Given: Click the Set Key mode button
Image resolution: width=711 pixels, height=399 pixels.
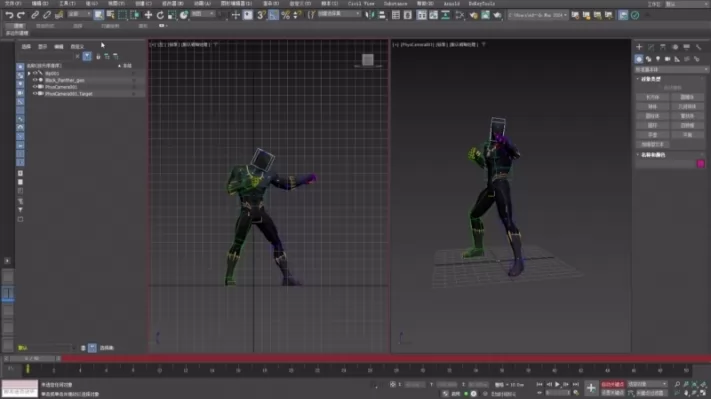Looking at the screenshot, I should point(613,393).
